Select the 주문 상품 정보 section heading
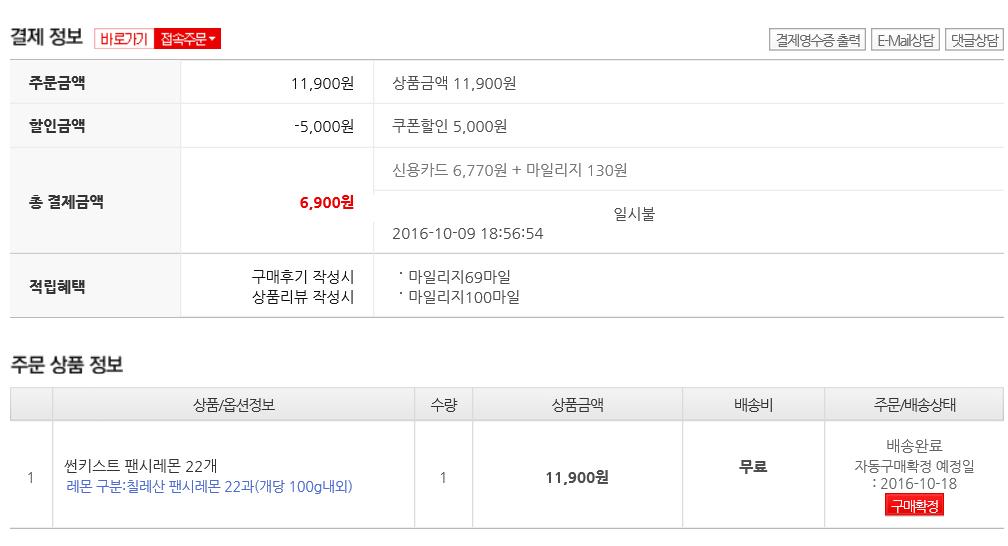 [66, 365]
